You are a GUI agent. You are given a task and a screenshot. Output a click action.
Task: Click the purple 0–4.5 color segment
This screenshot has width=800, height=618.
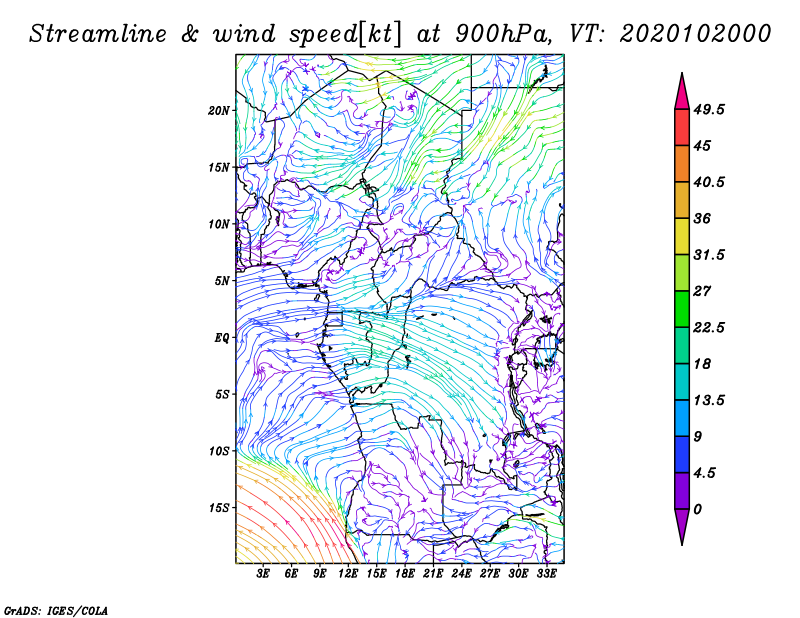[682, 491]
